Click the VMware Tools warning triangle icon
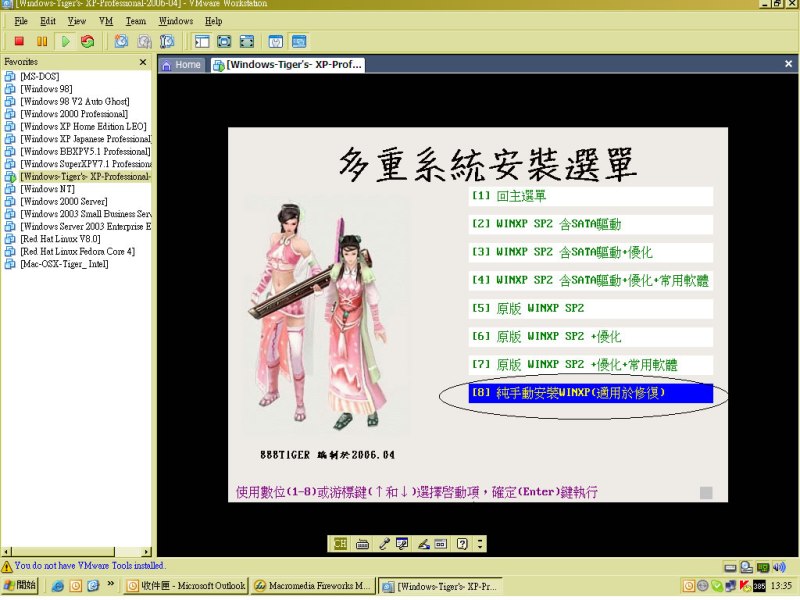The image size is (800, 600). point(7,566)
